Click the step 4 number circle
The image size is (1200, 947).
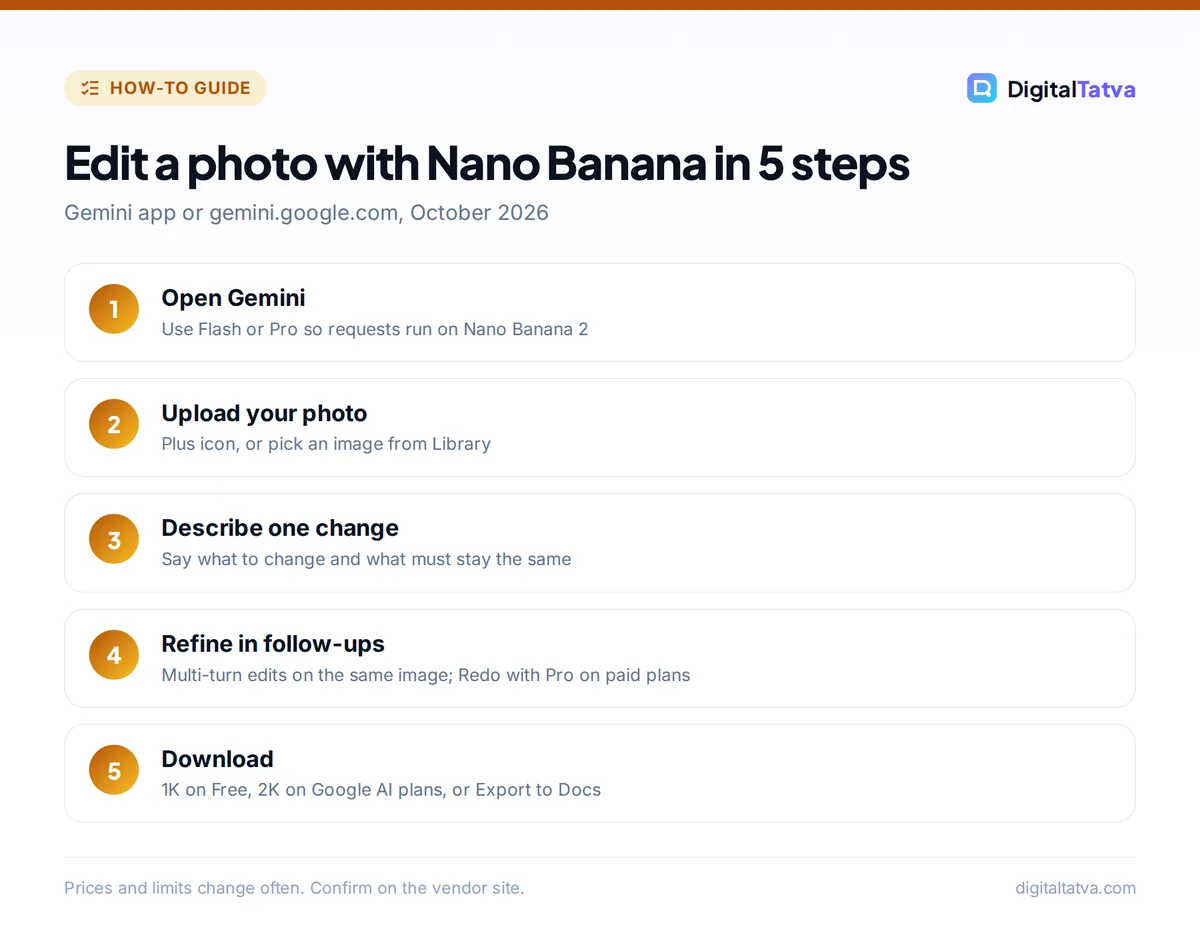[x=114, y=655]
